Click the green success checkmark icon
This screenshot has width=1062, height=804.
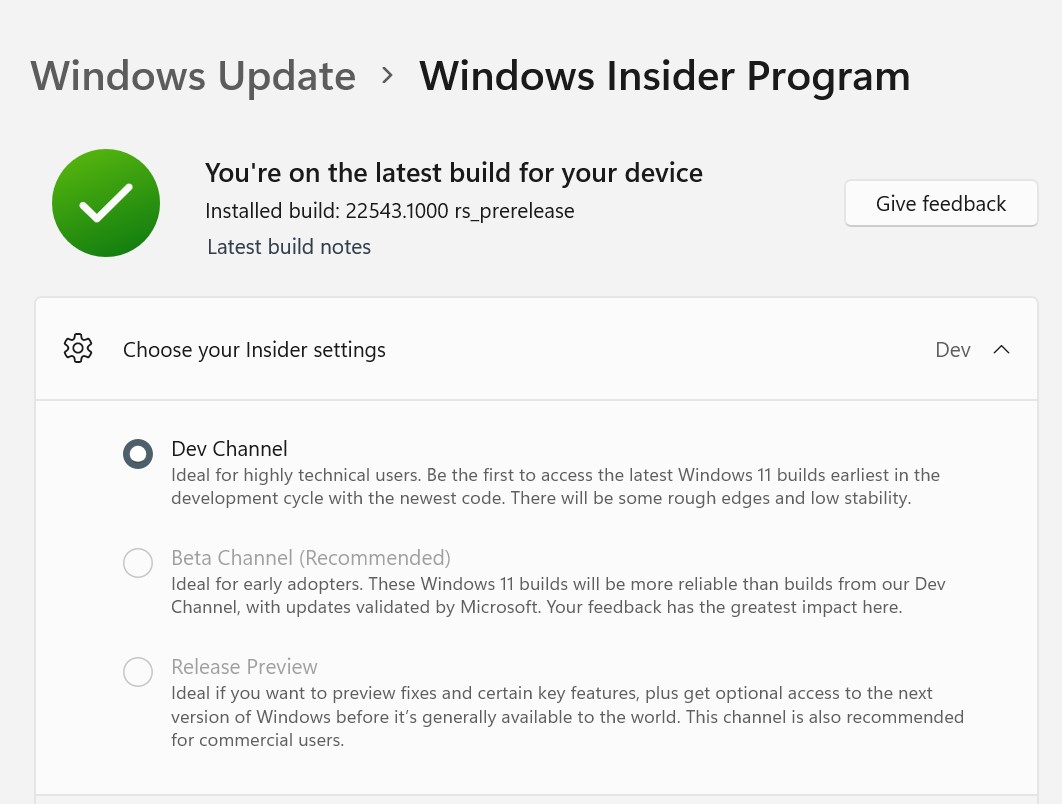click(105, 202)
